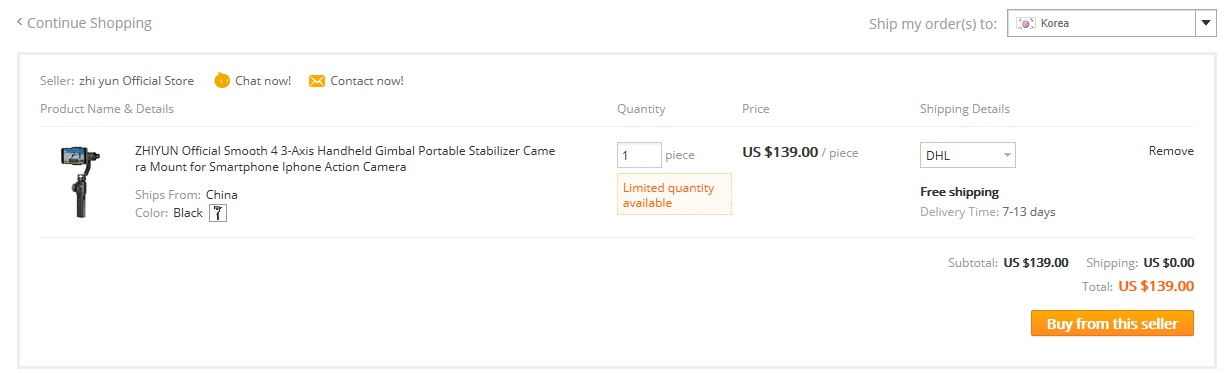
Task: Open the zhi yun Official Store seller page
Action: pyautogui.click(x=137, y=81)
